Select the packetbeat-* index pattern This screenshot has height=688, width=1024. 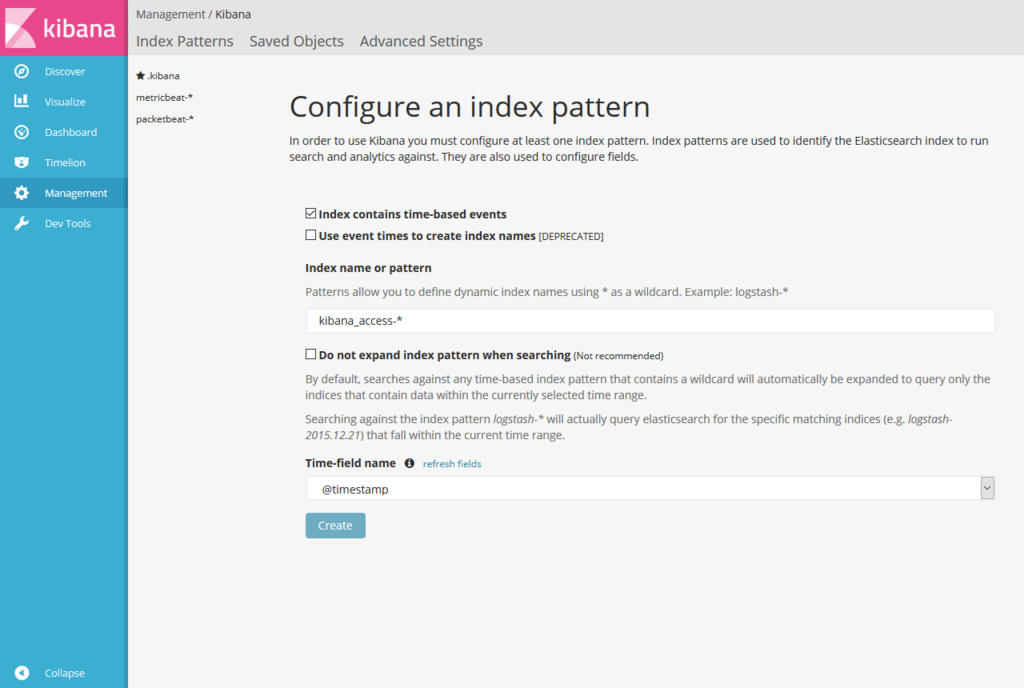tap(165, 119)
